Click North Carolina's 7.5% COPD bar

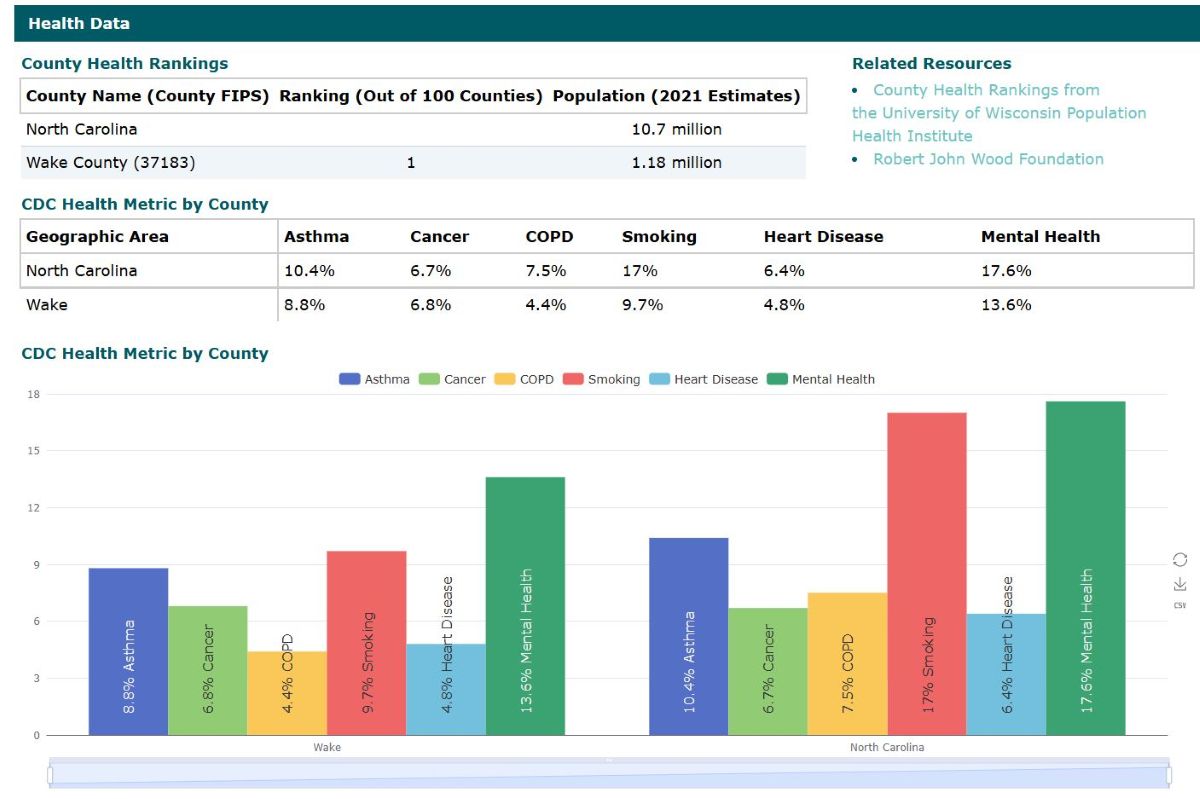[x=847, y=664]
